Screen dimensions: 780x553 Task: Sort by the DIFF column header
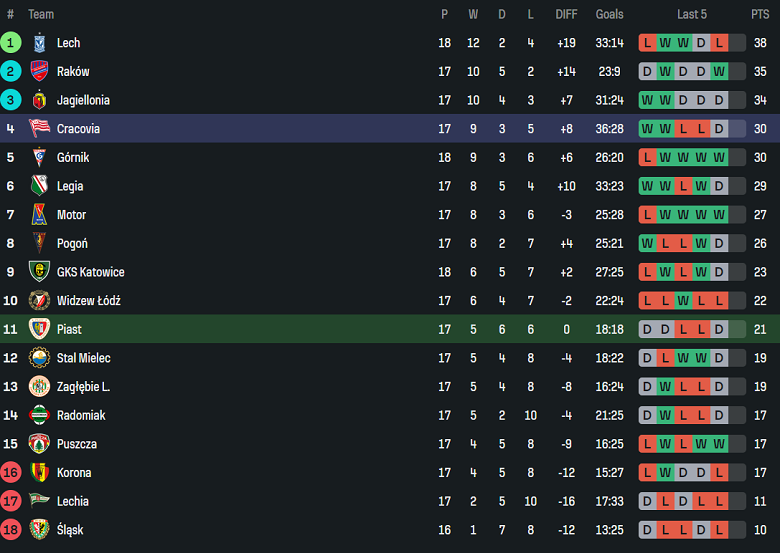click(x=567, y=14)
